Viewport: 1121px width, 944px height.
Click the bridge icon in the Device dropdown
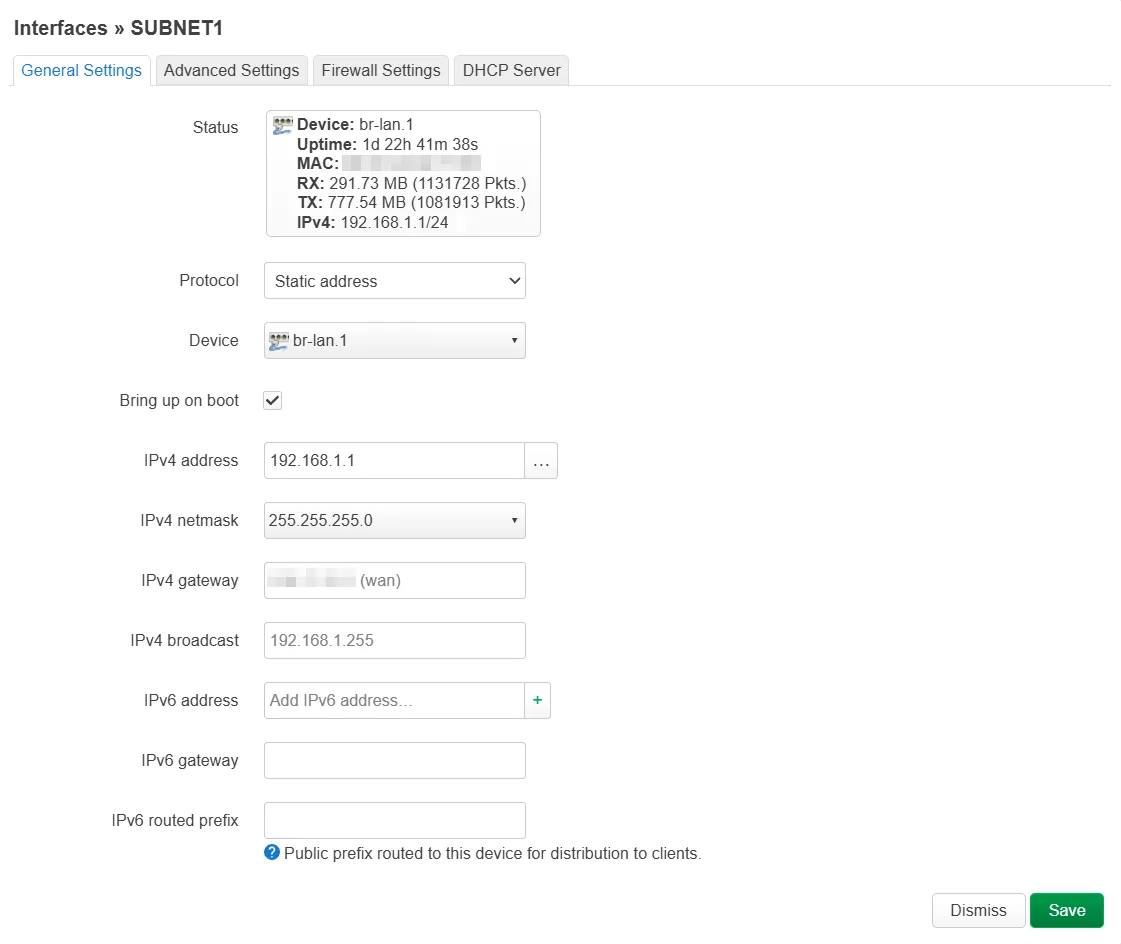click(279, 341)
